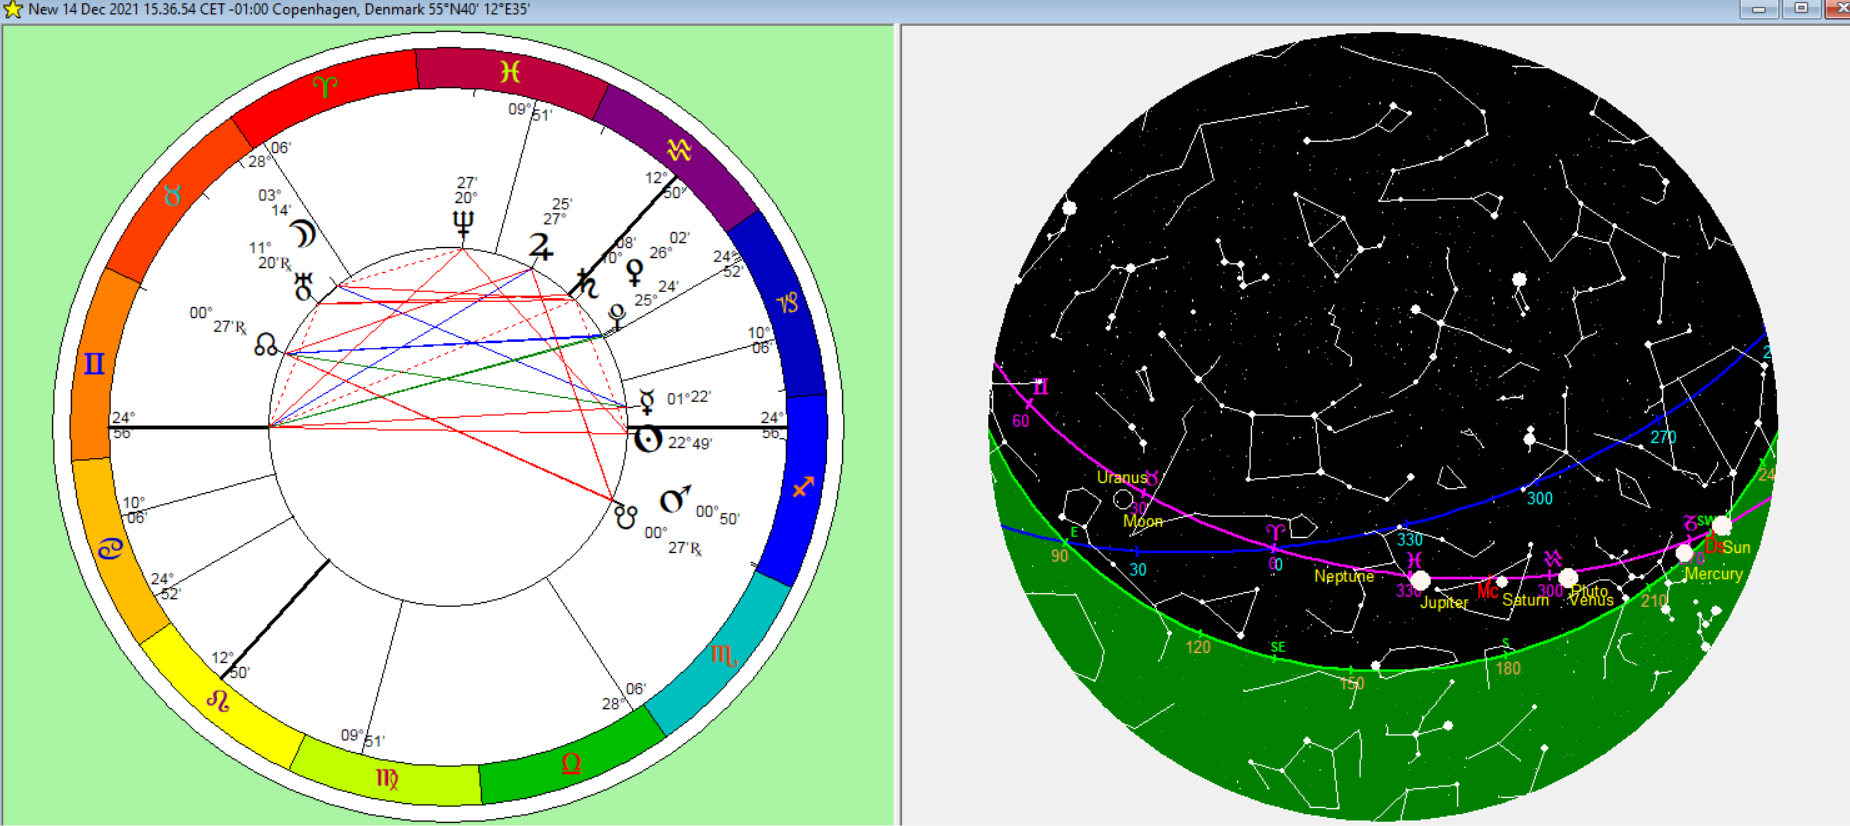
Task: Select the green 'SE' compass marker
Action: coord(1277,648)
